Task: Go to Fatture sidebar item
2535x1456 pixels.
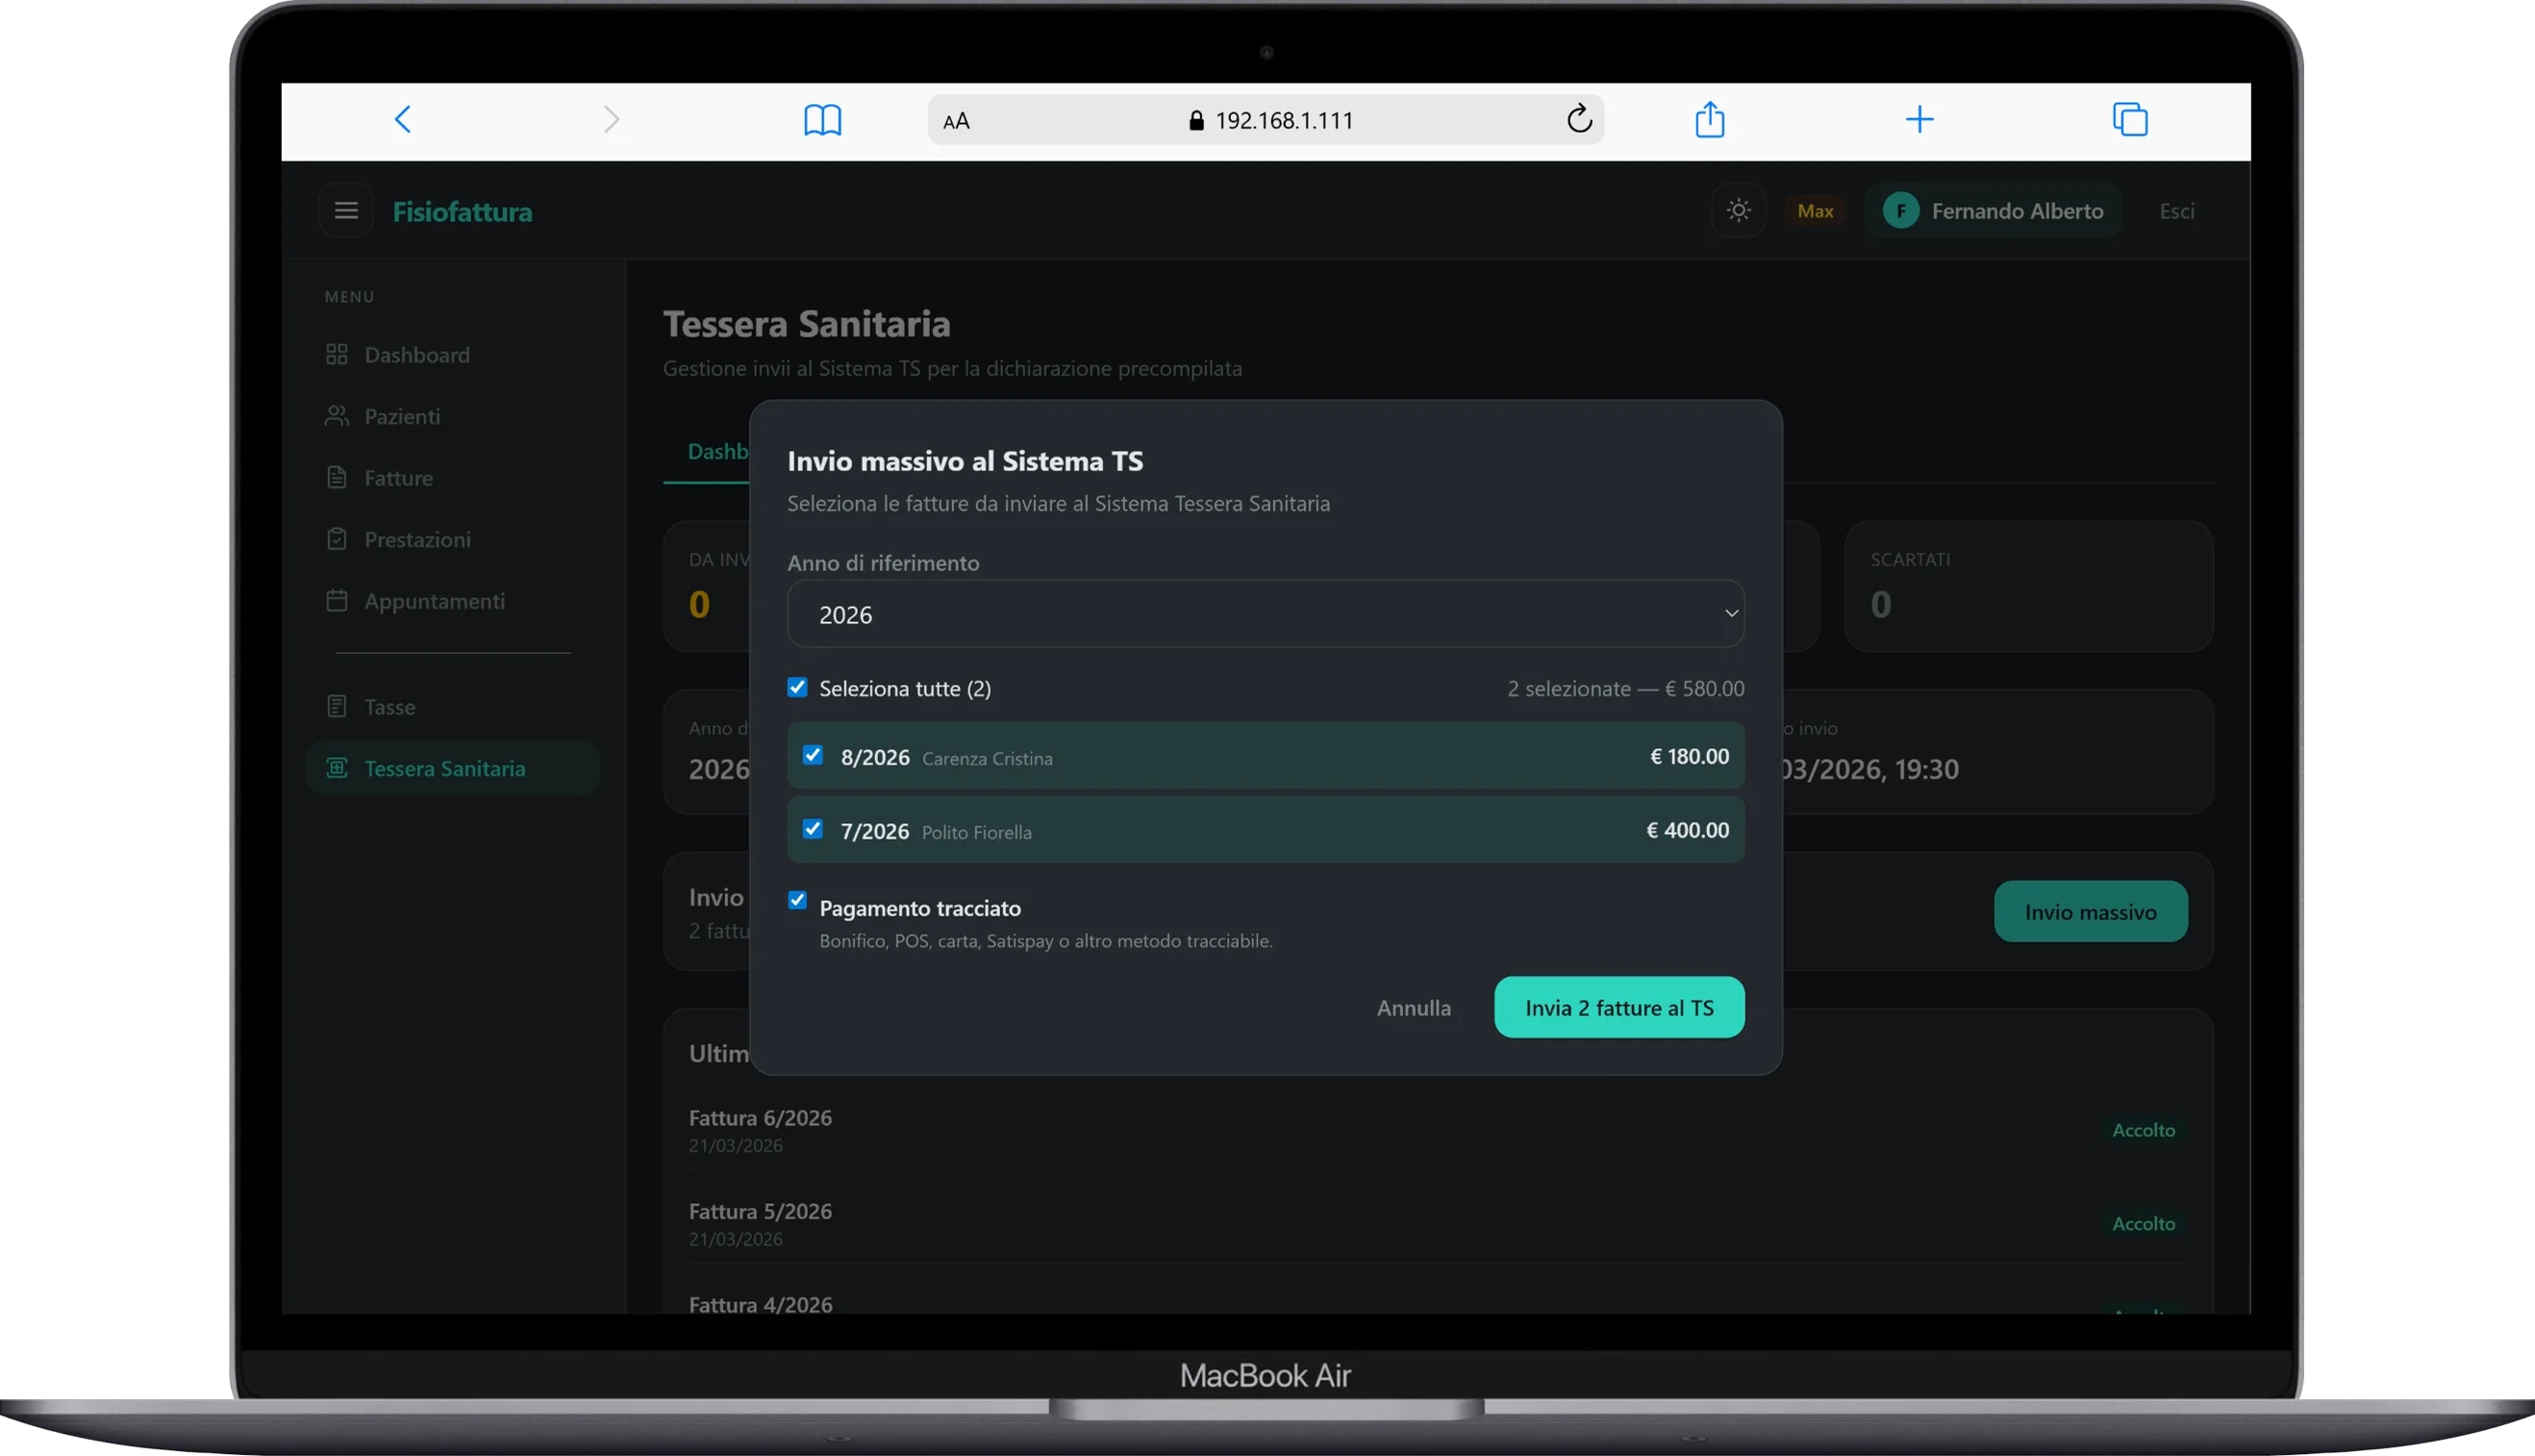Action: (398, 478)
